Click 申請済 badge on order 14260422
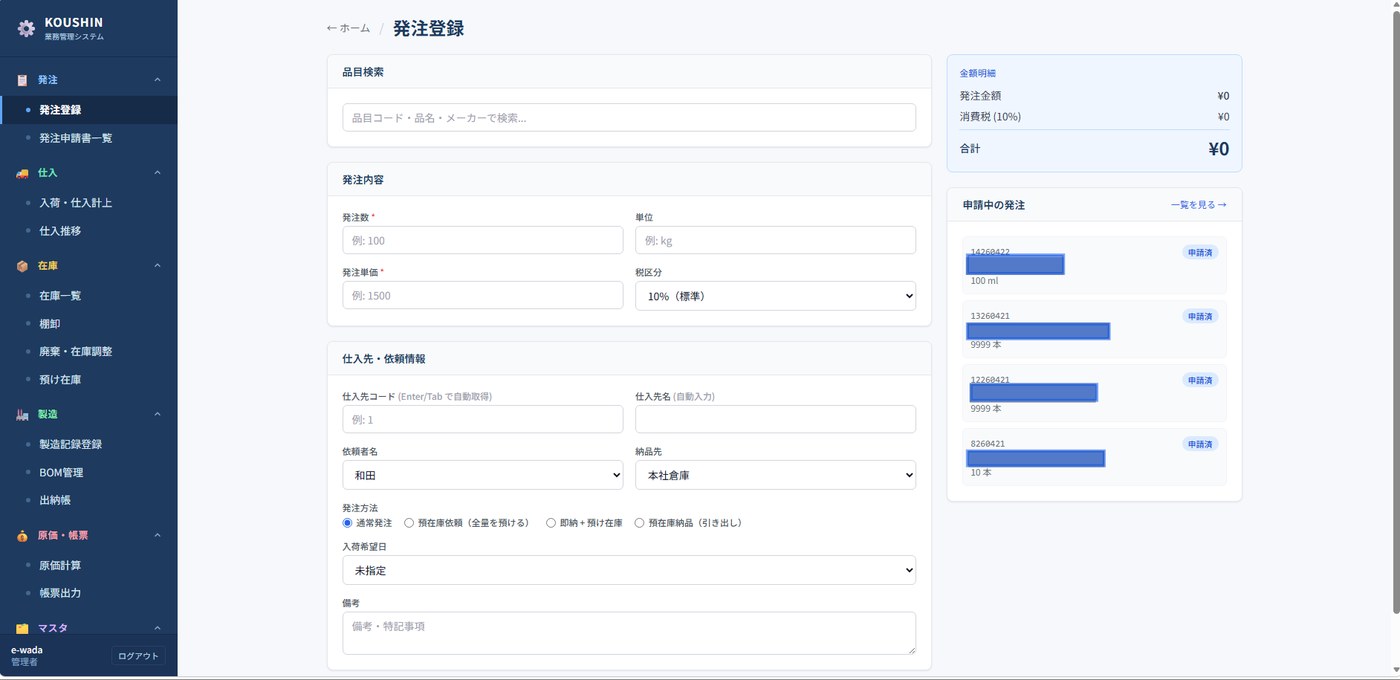The image size is (1400, 680). (x=1200, y=252)
